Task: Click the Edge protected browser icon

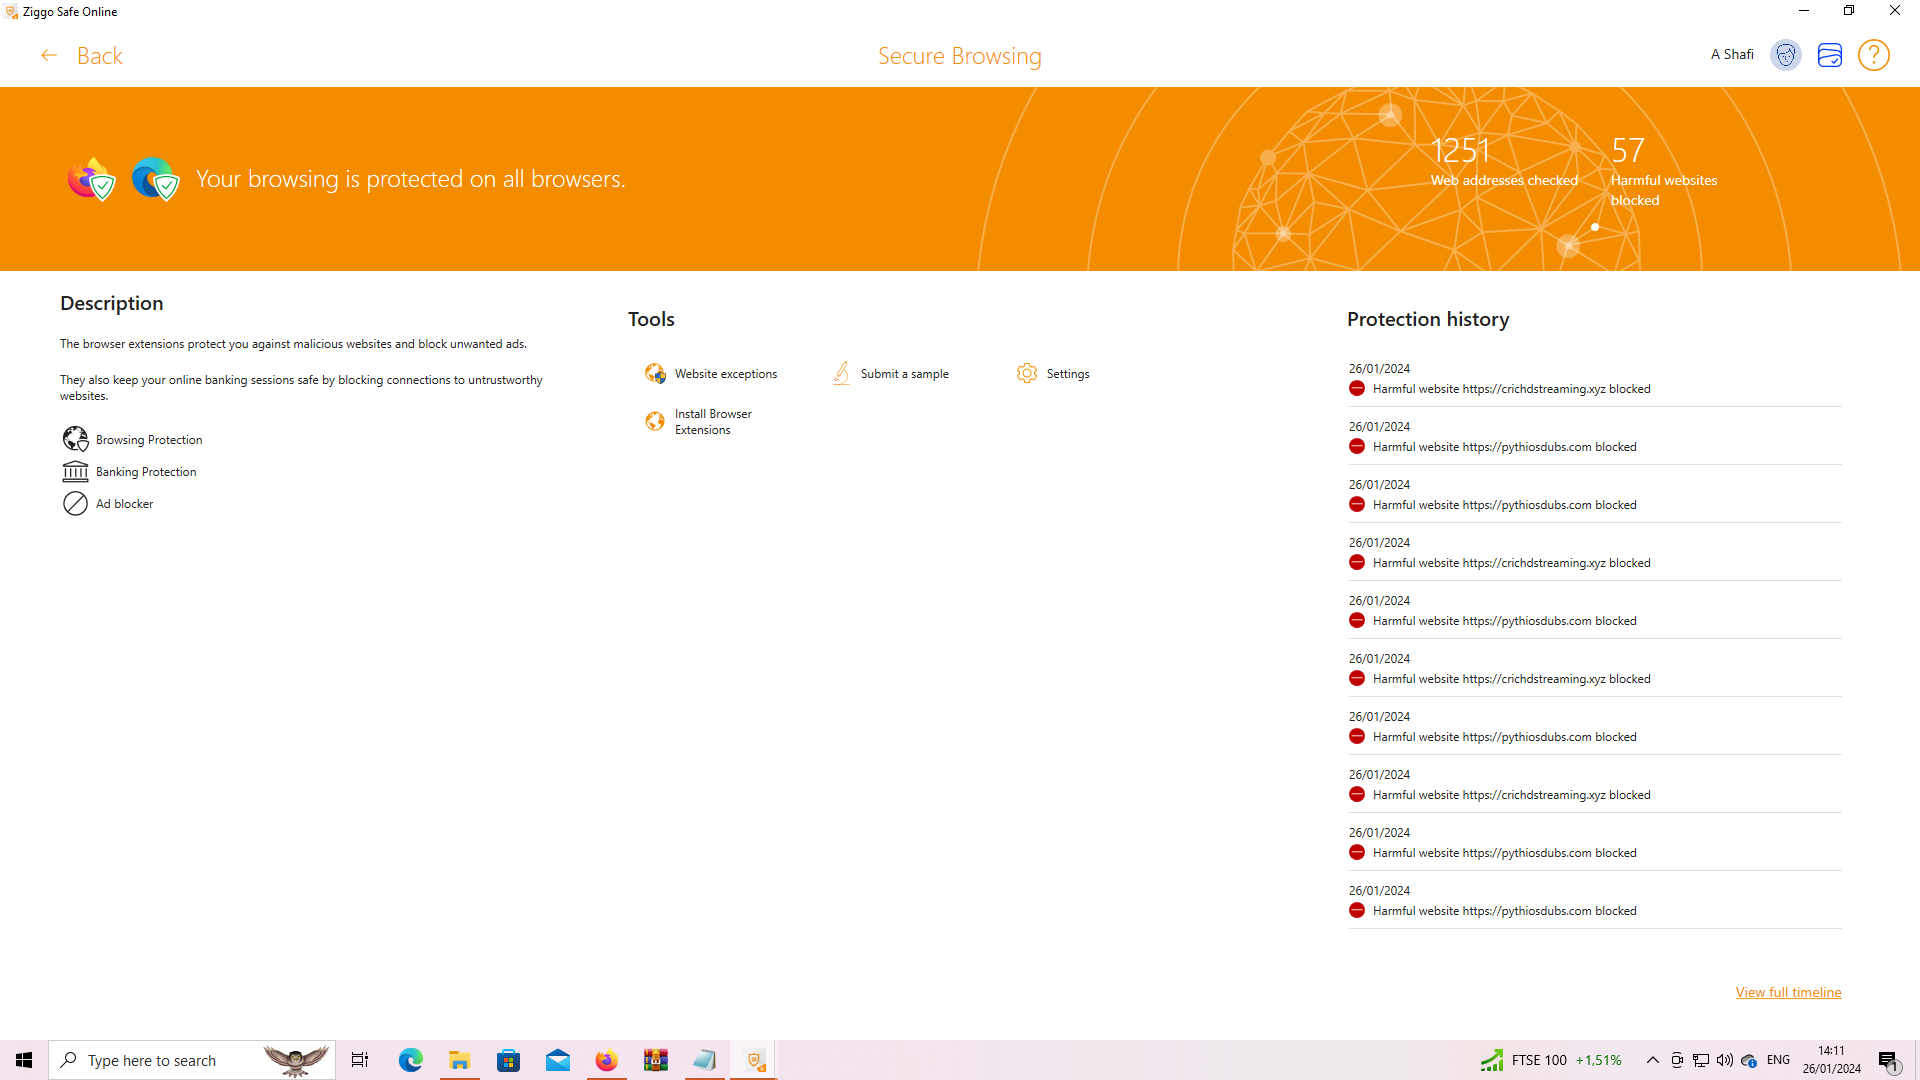Action: [155, 179]
